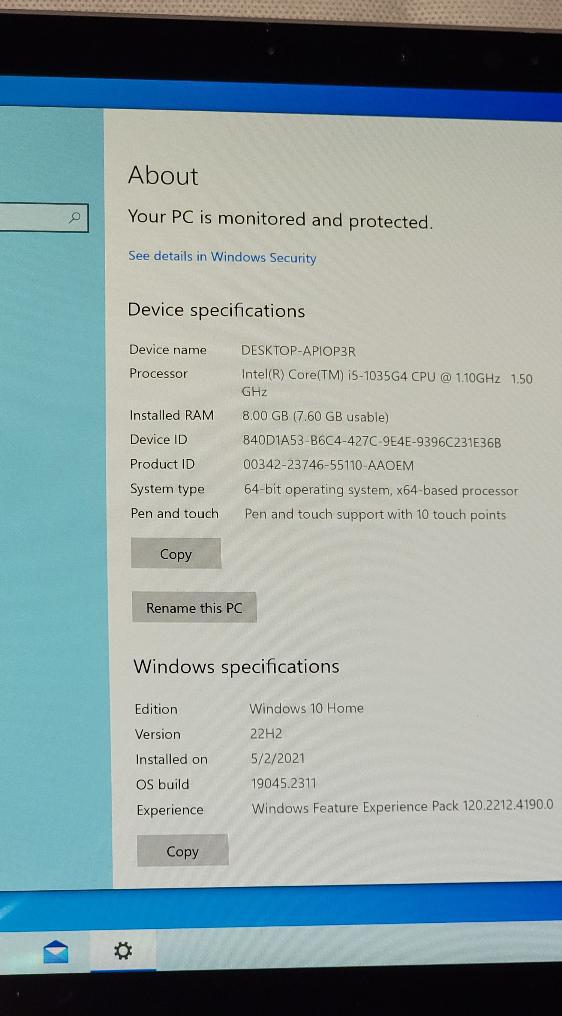The height and width of the screenshot is (1016, 562).
Task: Focus the Settings search input field
Action: click(x=43, y=217)
